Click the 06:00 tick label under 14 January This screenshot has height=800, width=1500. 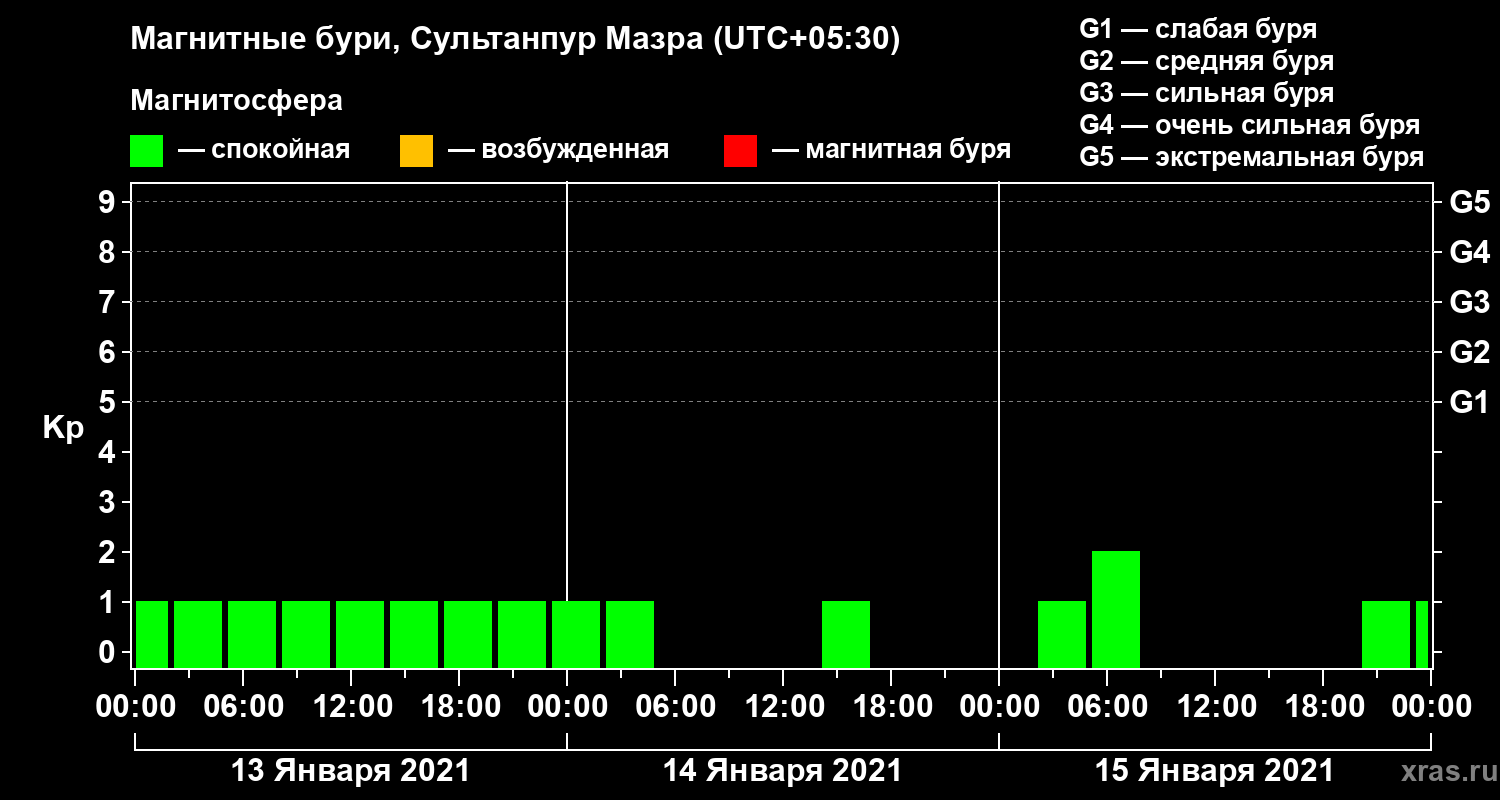(675, 707)
